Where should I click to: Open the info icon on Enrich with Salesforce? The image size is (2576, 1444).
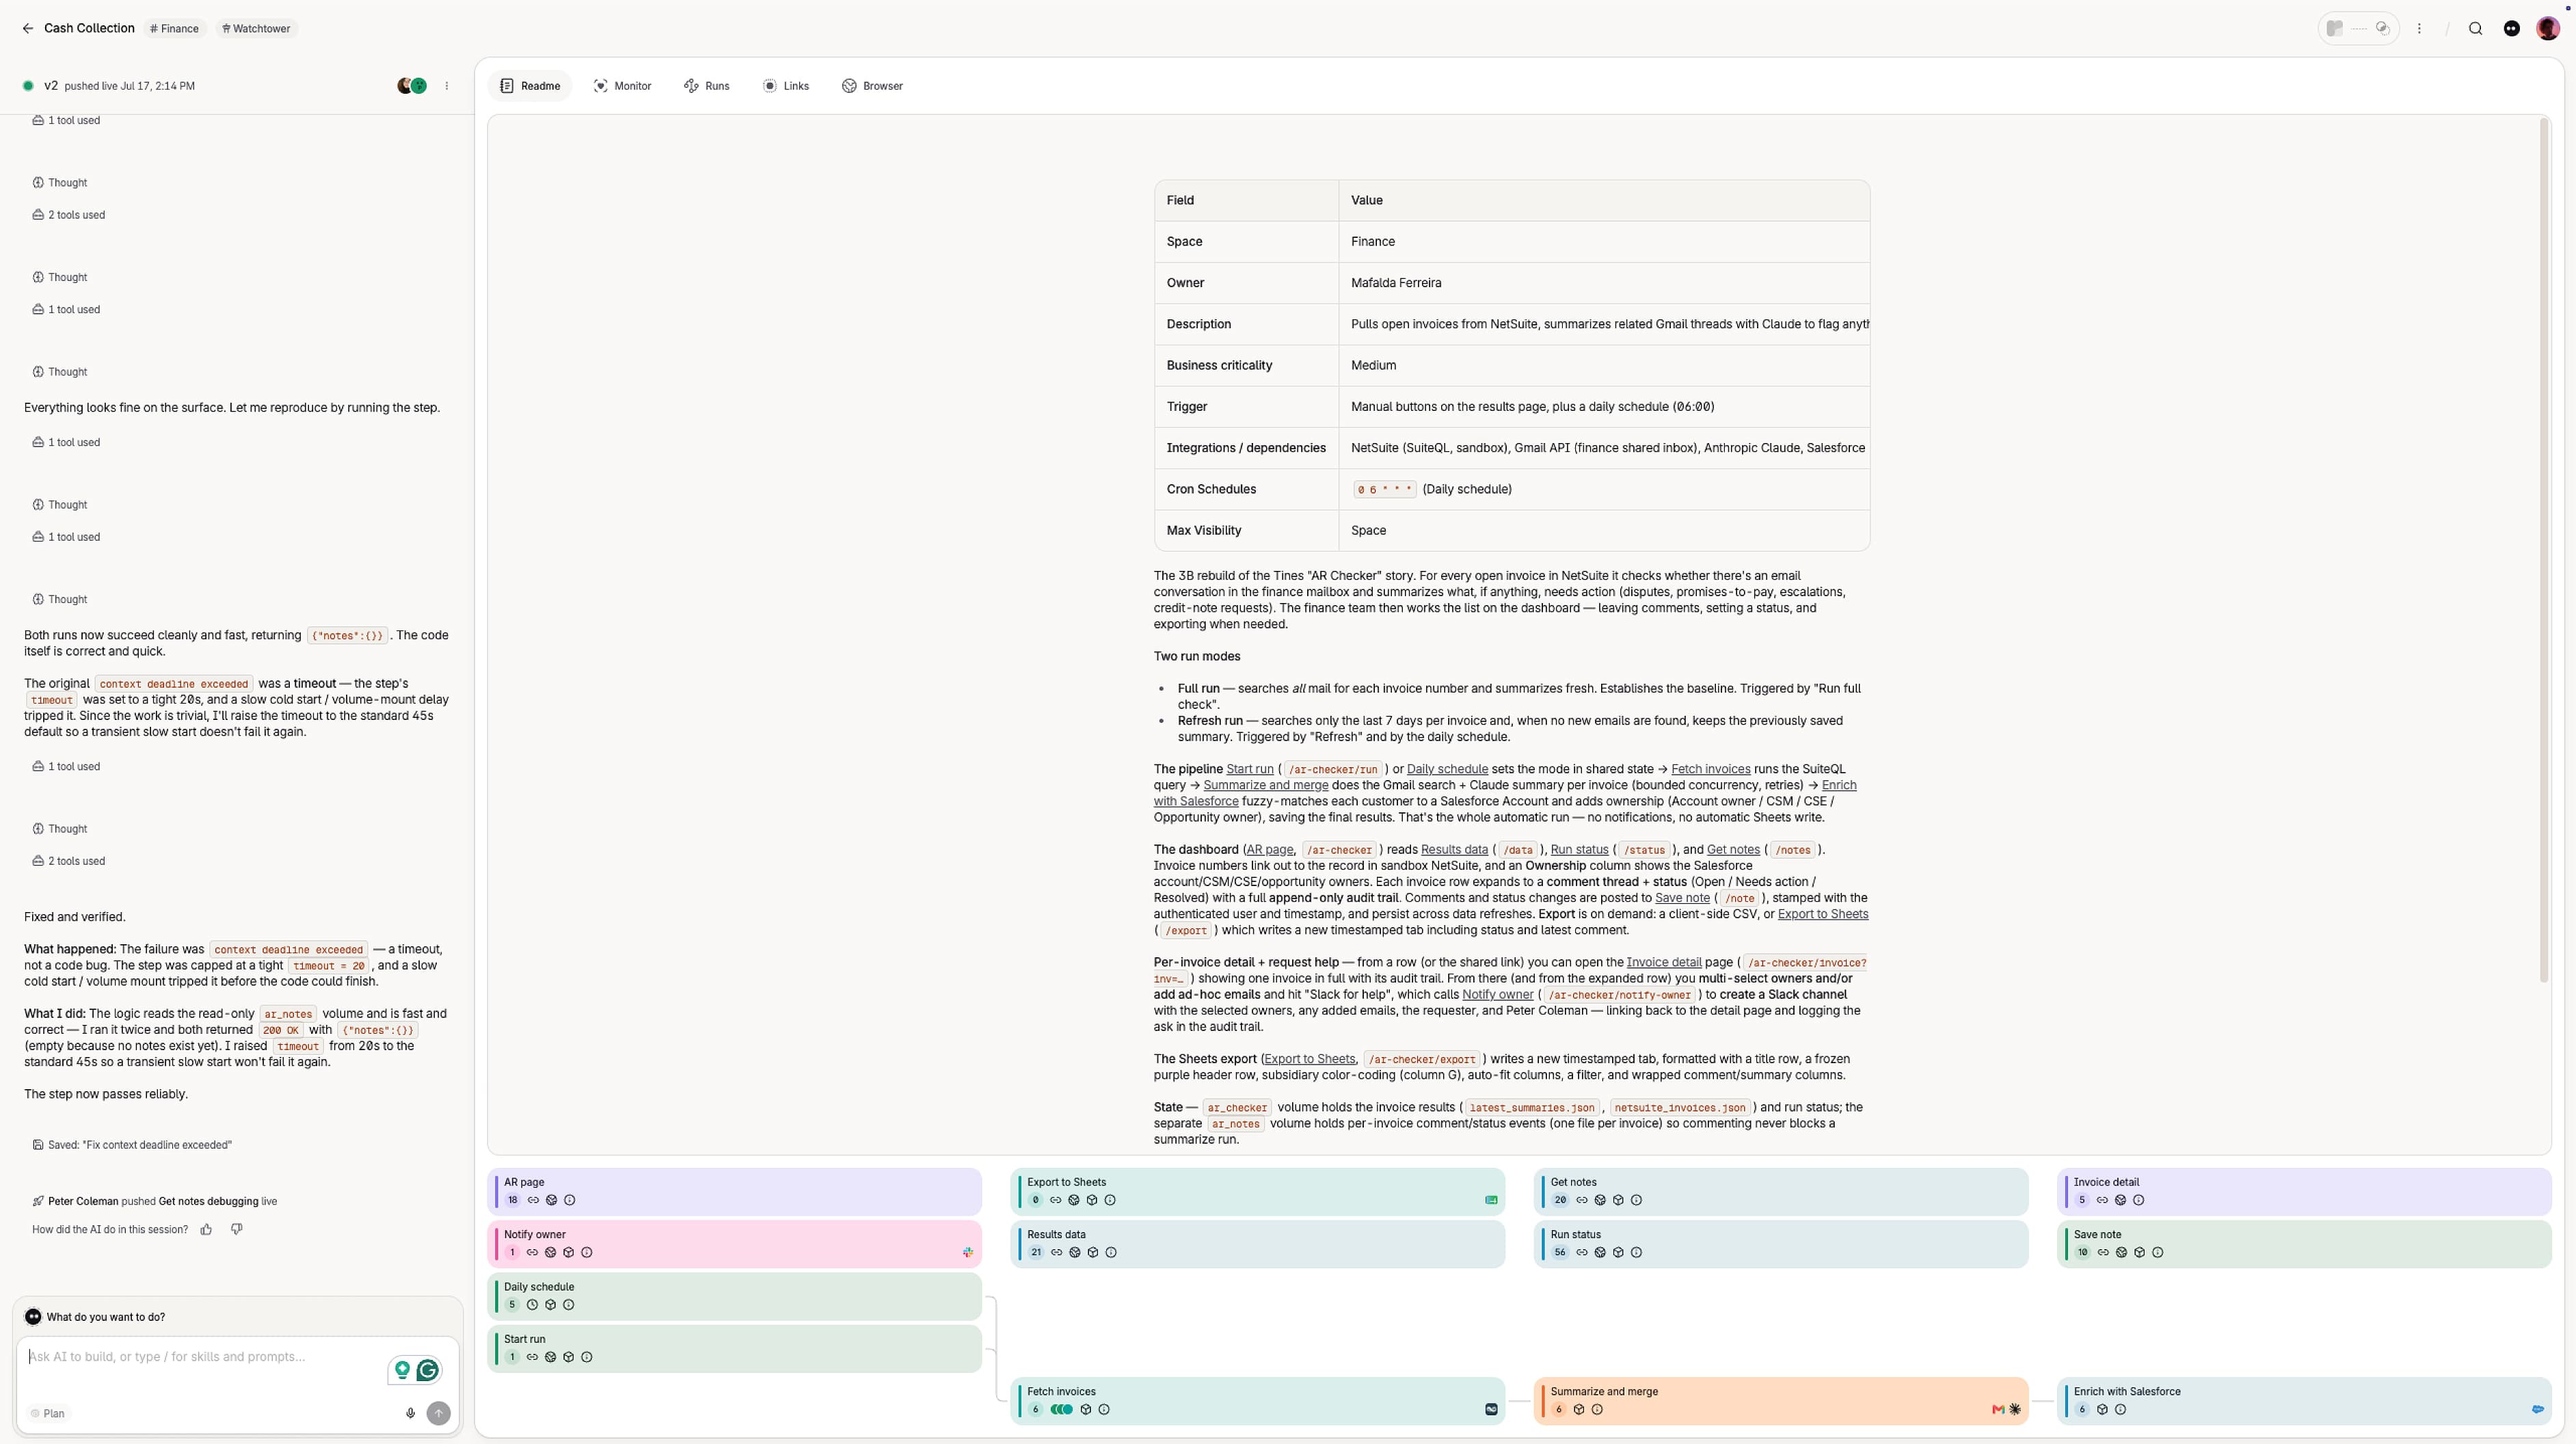click(x=2121, y=1410)
